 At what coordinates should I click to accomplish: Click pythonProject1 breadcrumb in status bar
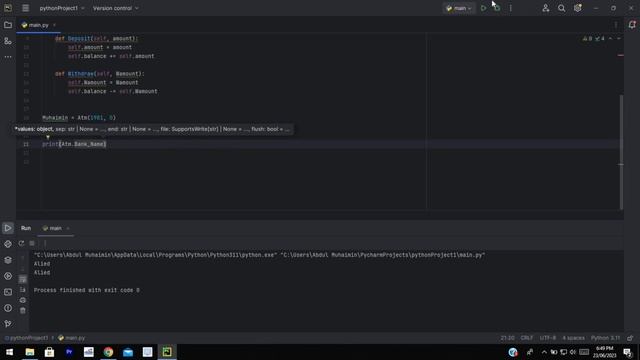click(26, 338)
